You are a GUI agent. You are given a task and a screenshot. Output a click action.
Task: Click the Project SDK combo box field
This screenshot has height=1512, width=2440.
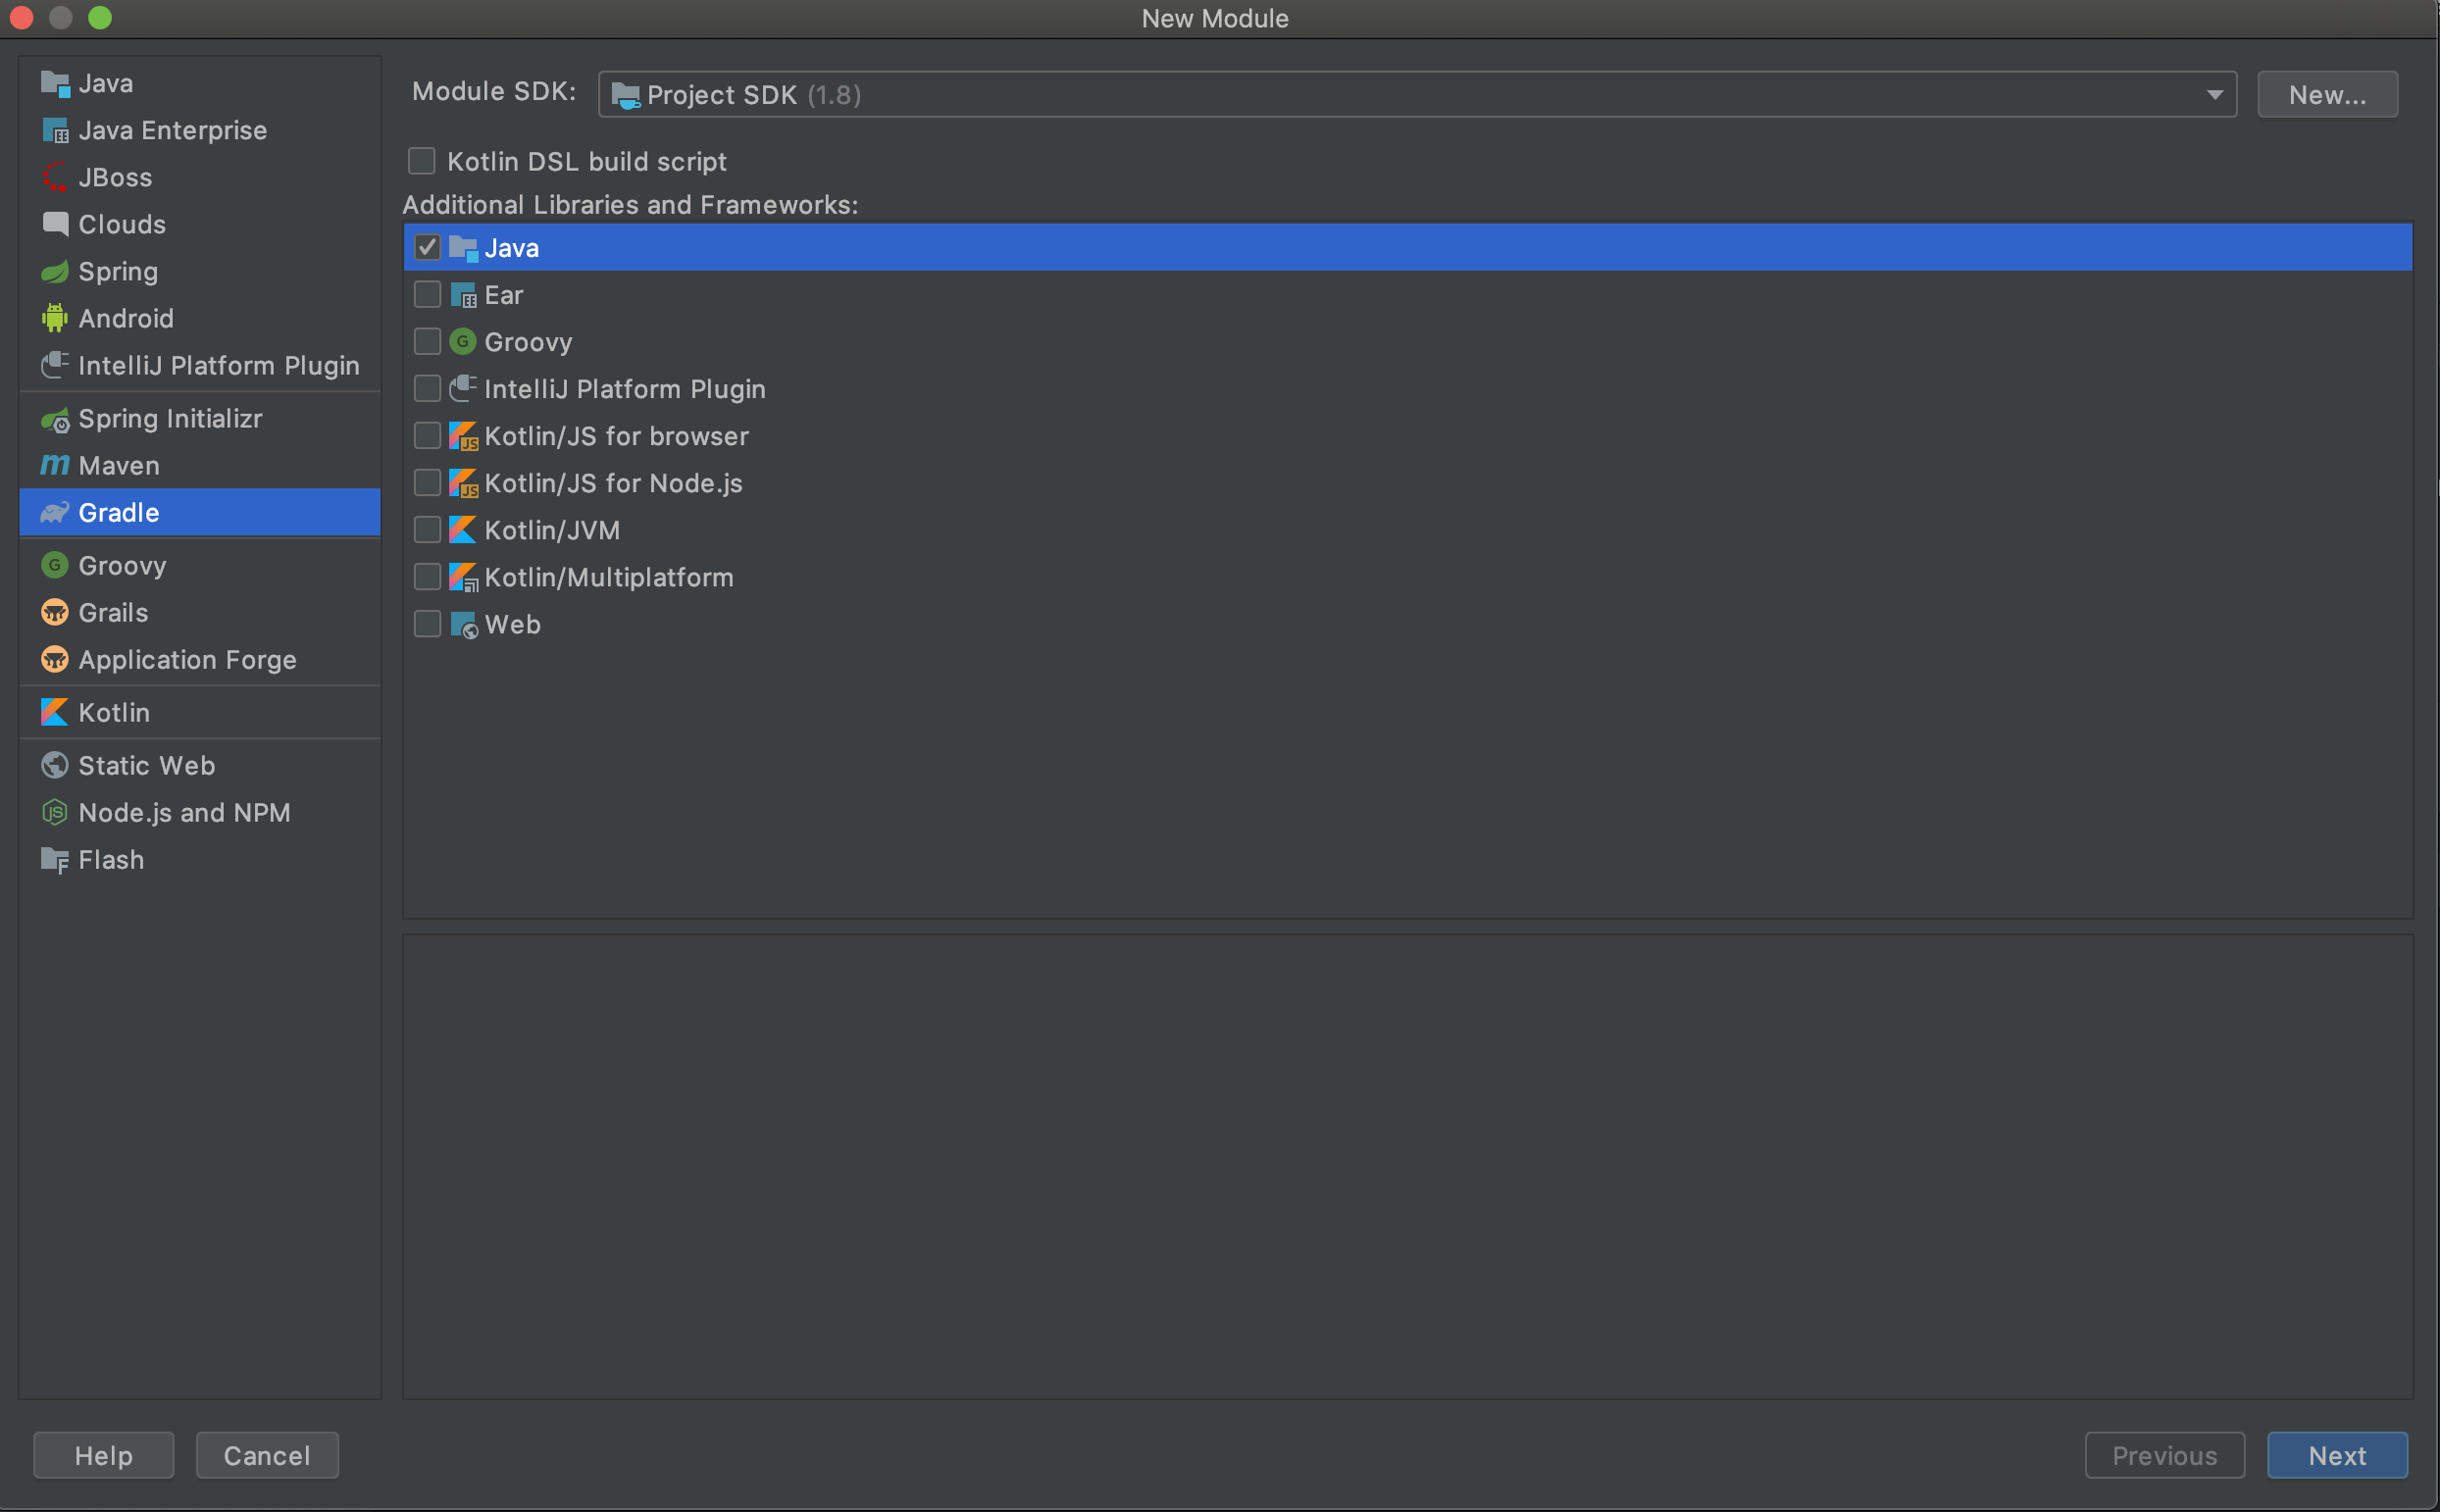(1400, 95)
